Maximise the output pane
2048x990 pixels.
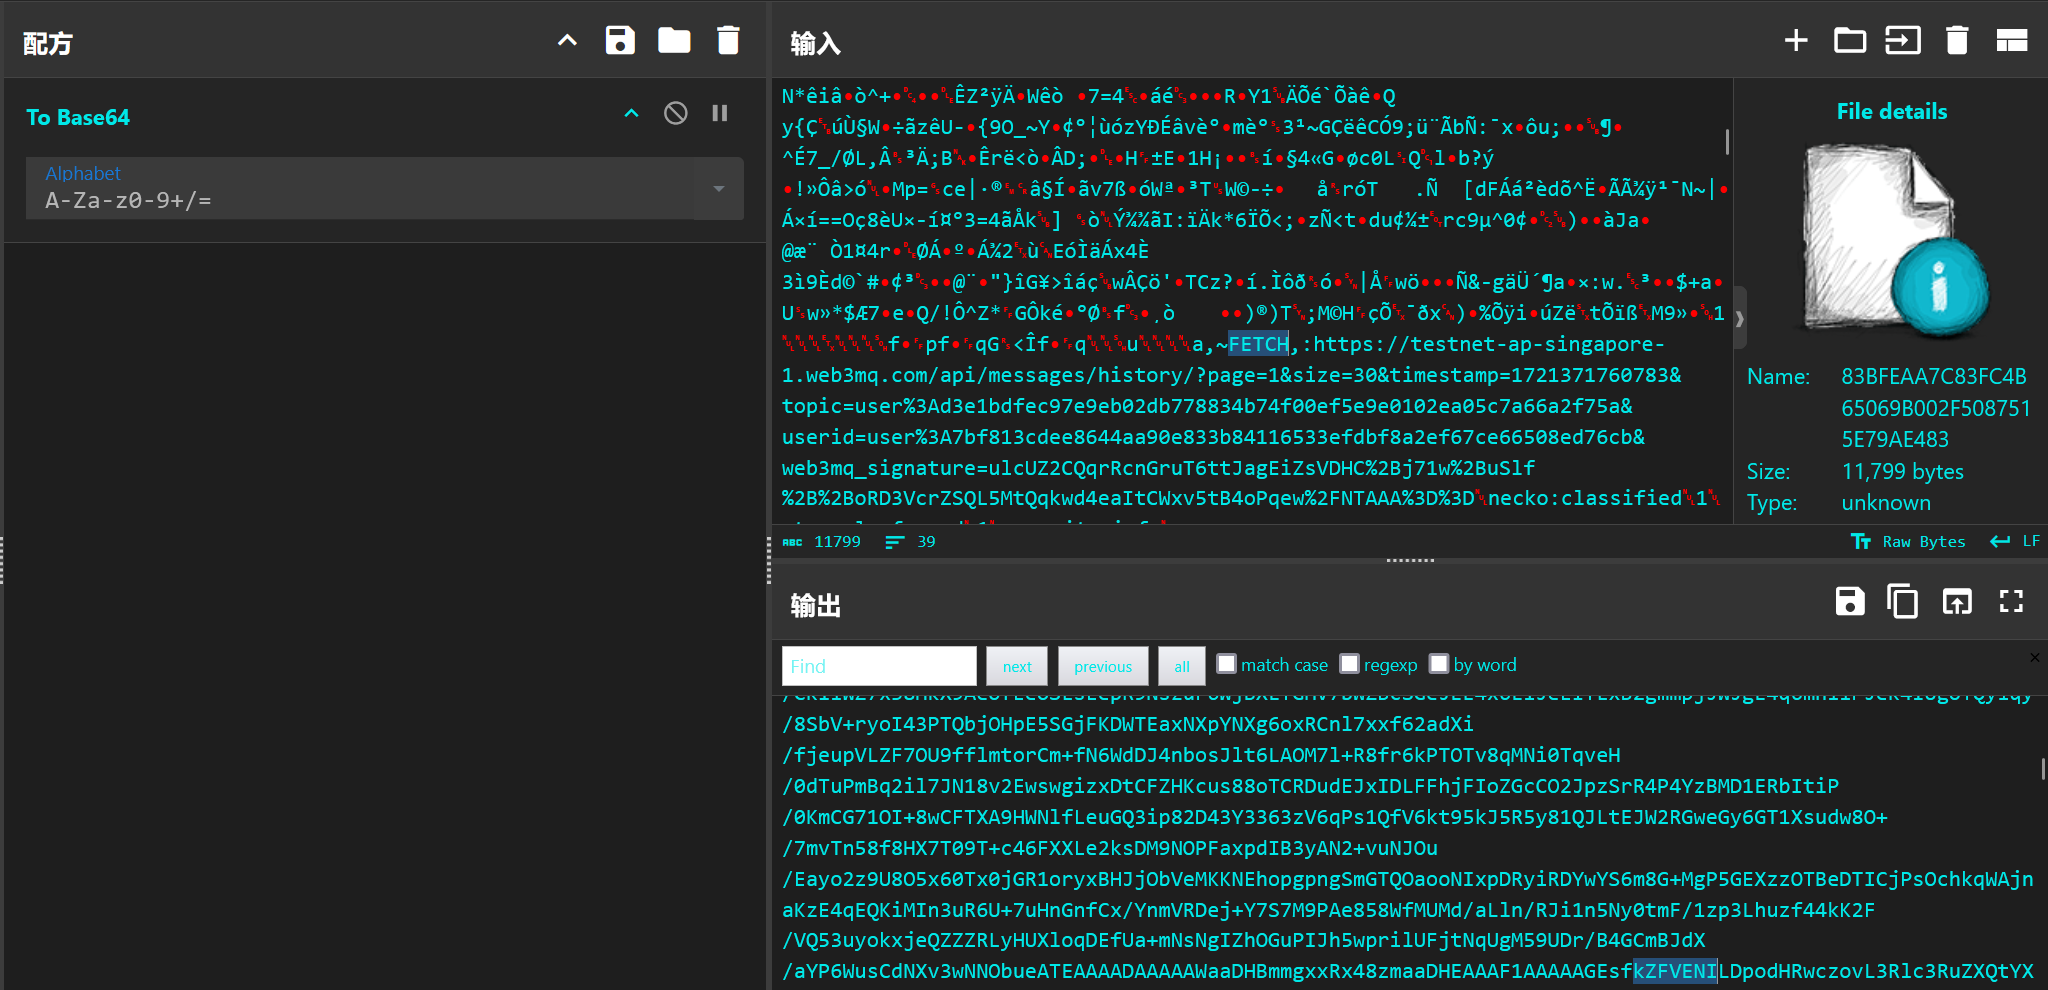tap(2011, 602)
